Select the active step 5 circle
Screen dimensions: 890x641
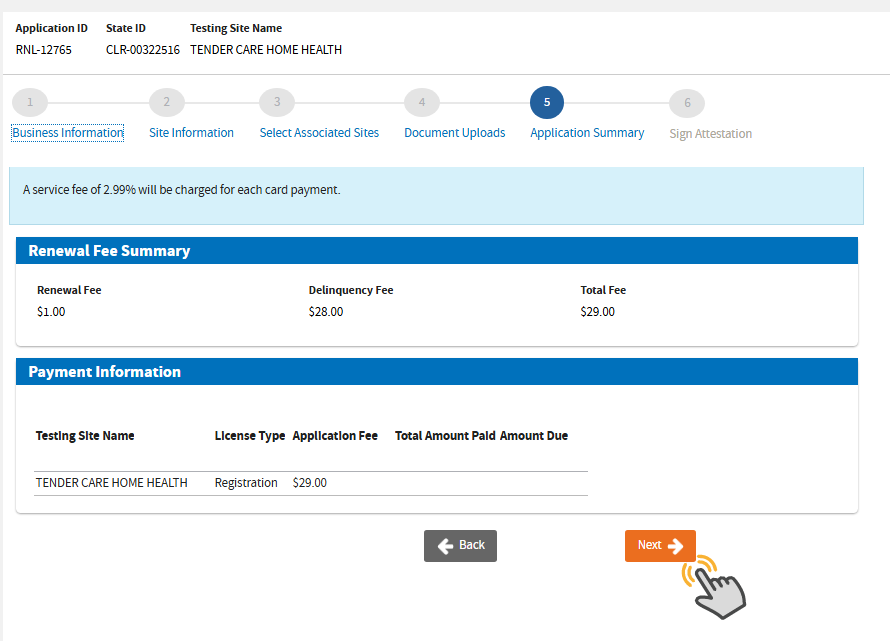tap(547, 102)
